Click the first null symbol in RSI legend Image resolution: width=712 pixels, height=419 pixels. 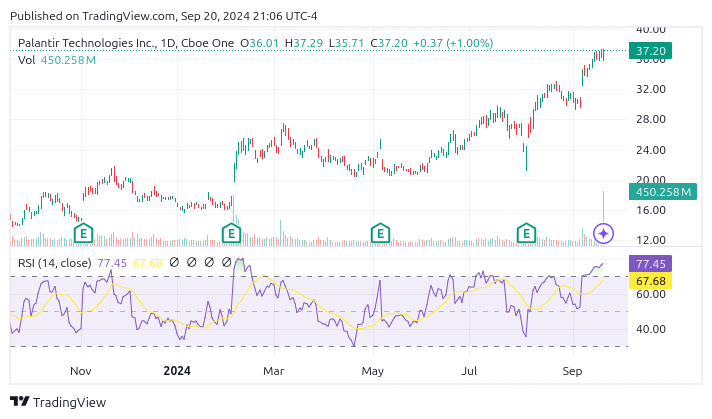173,262
